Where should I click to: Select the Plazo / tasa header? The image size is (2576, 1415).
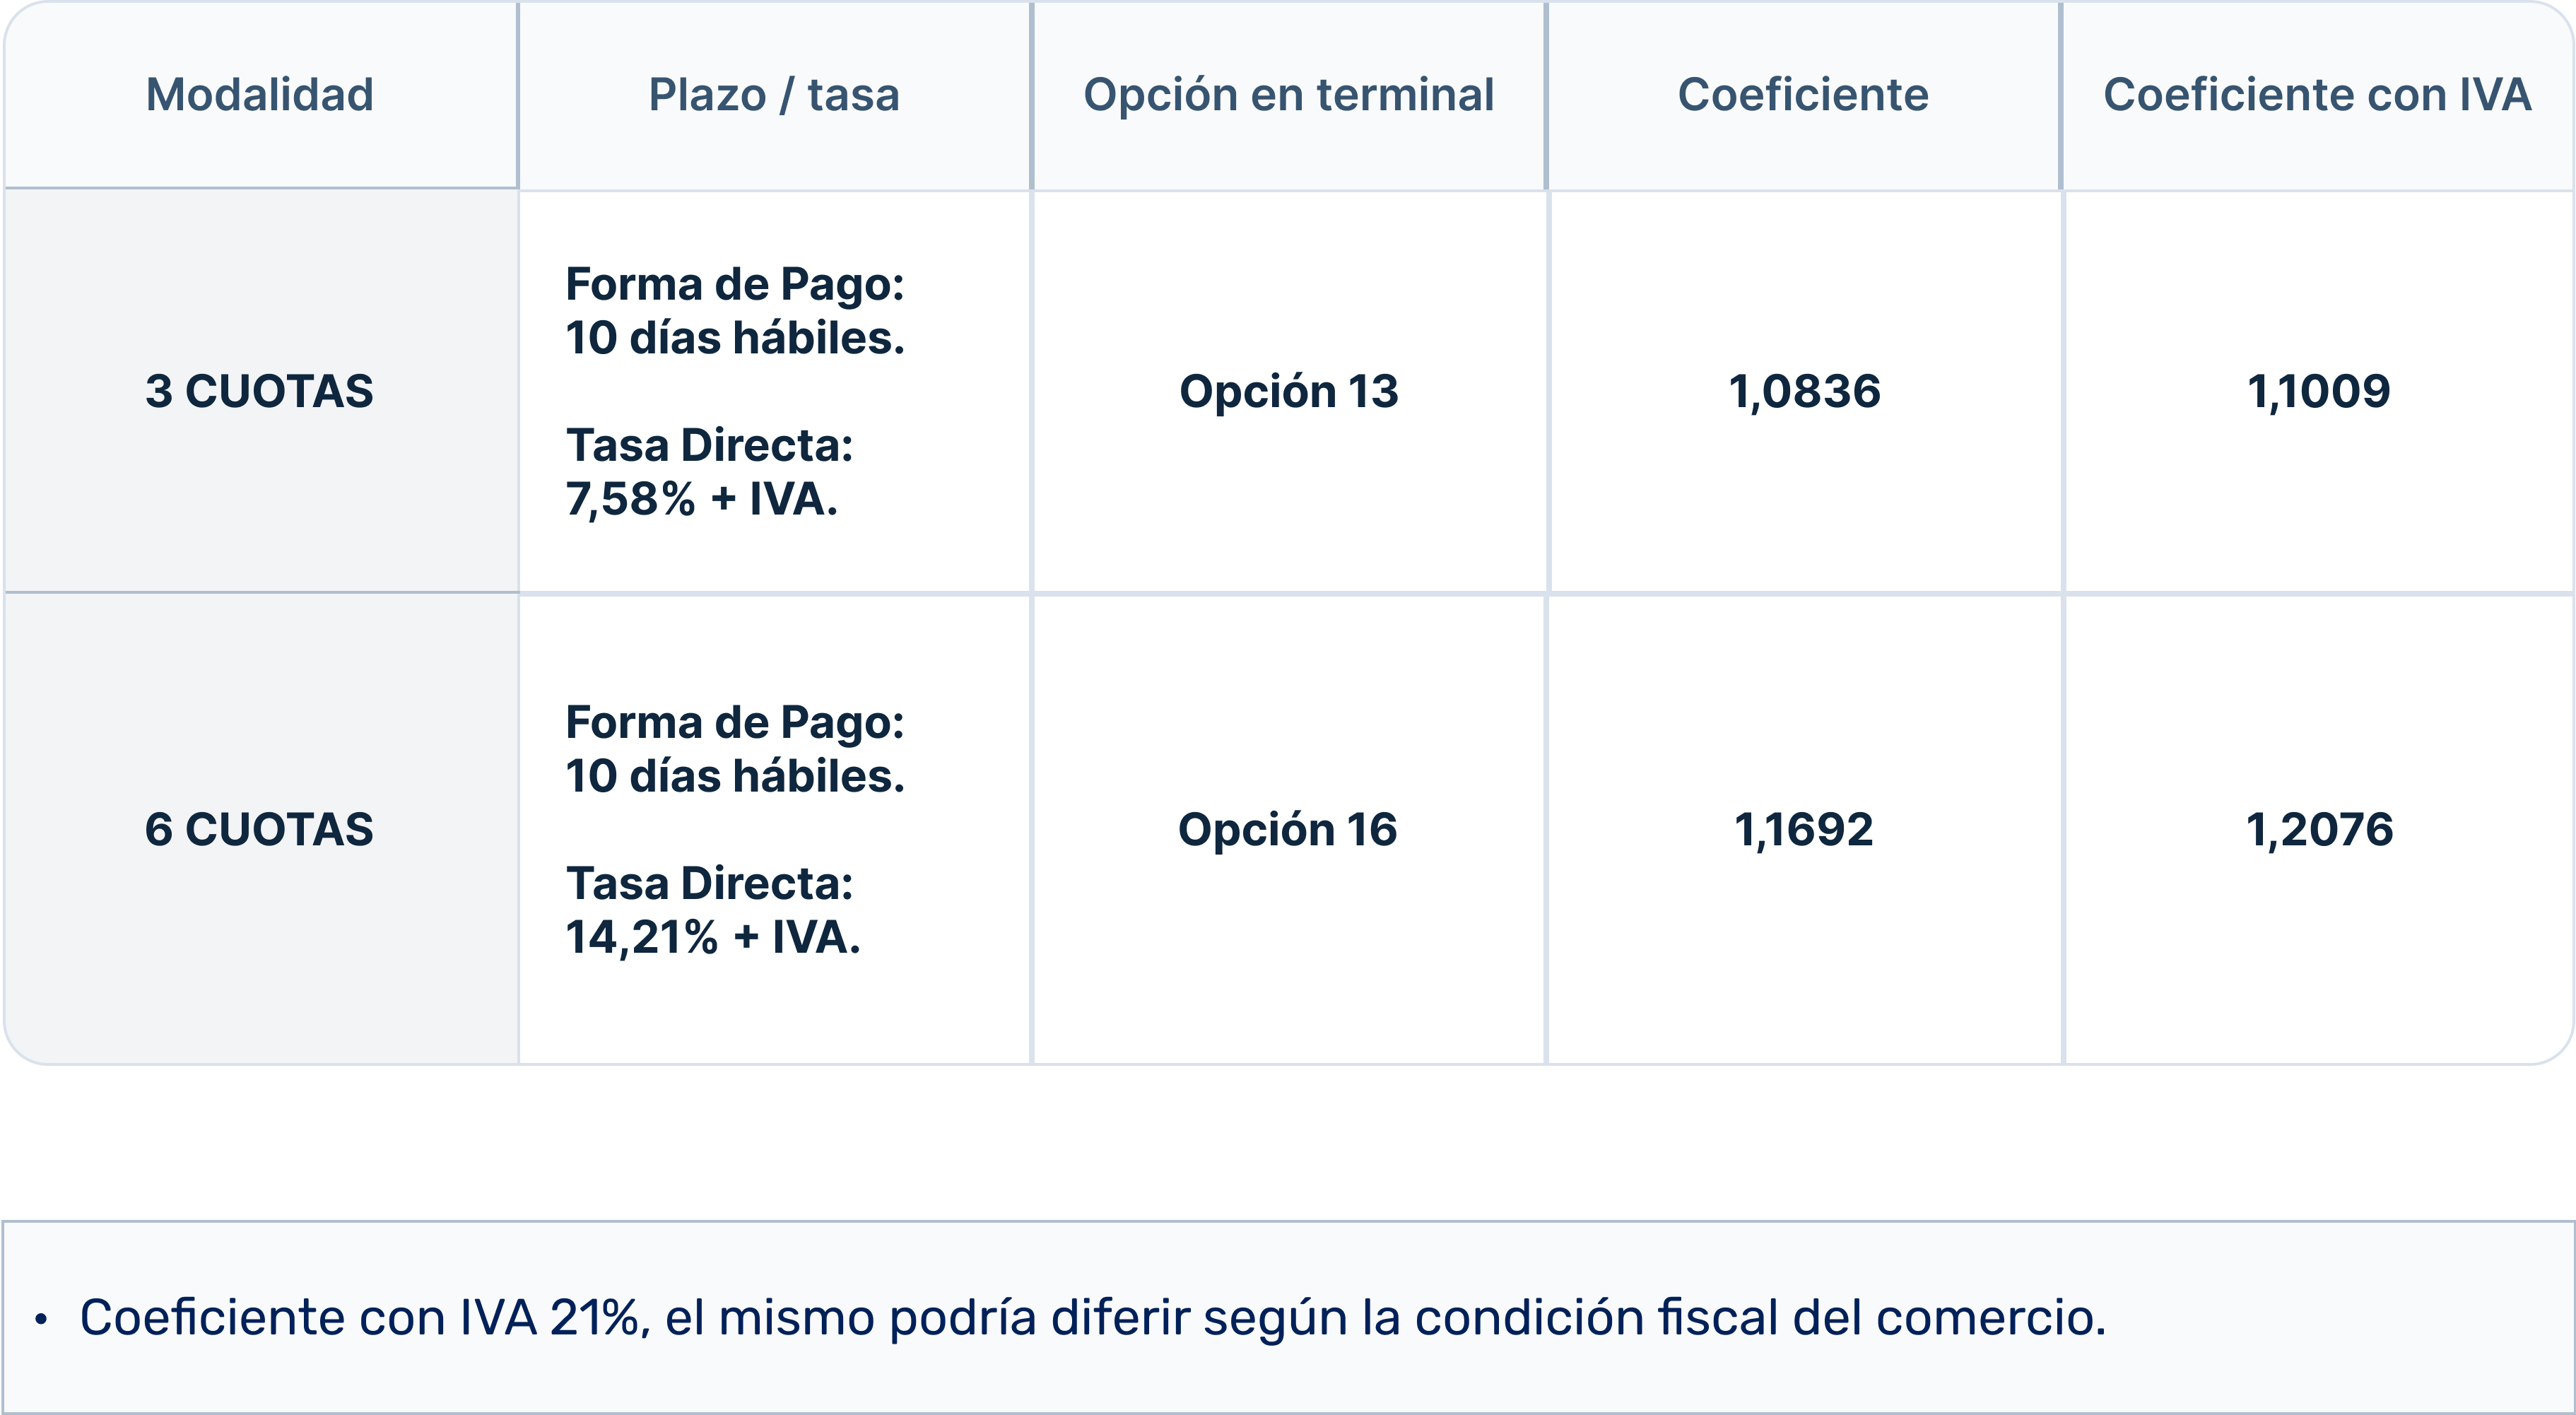(773, 95)
